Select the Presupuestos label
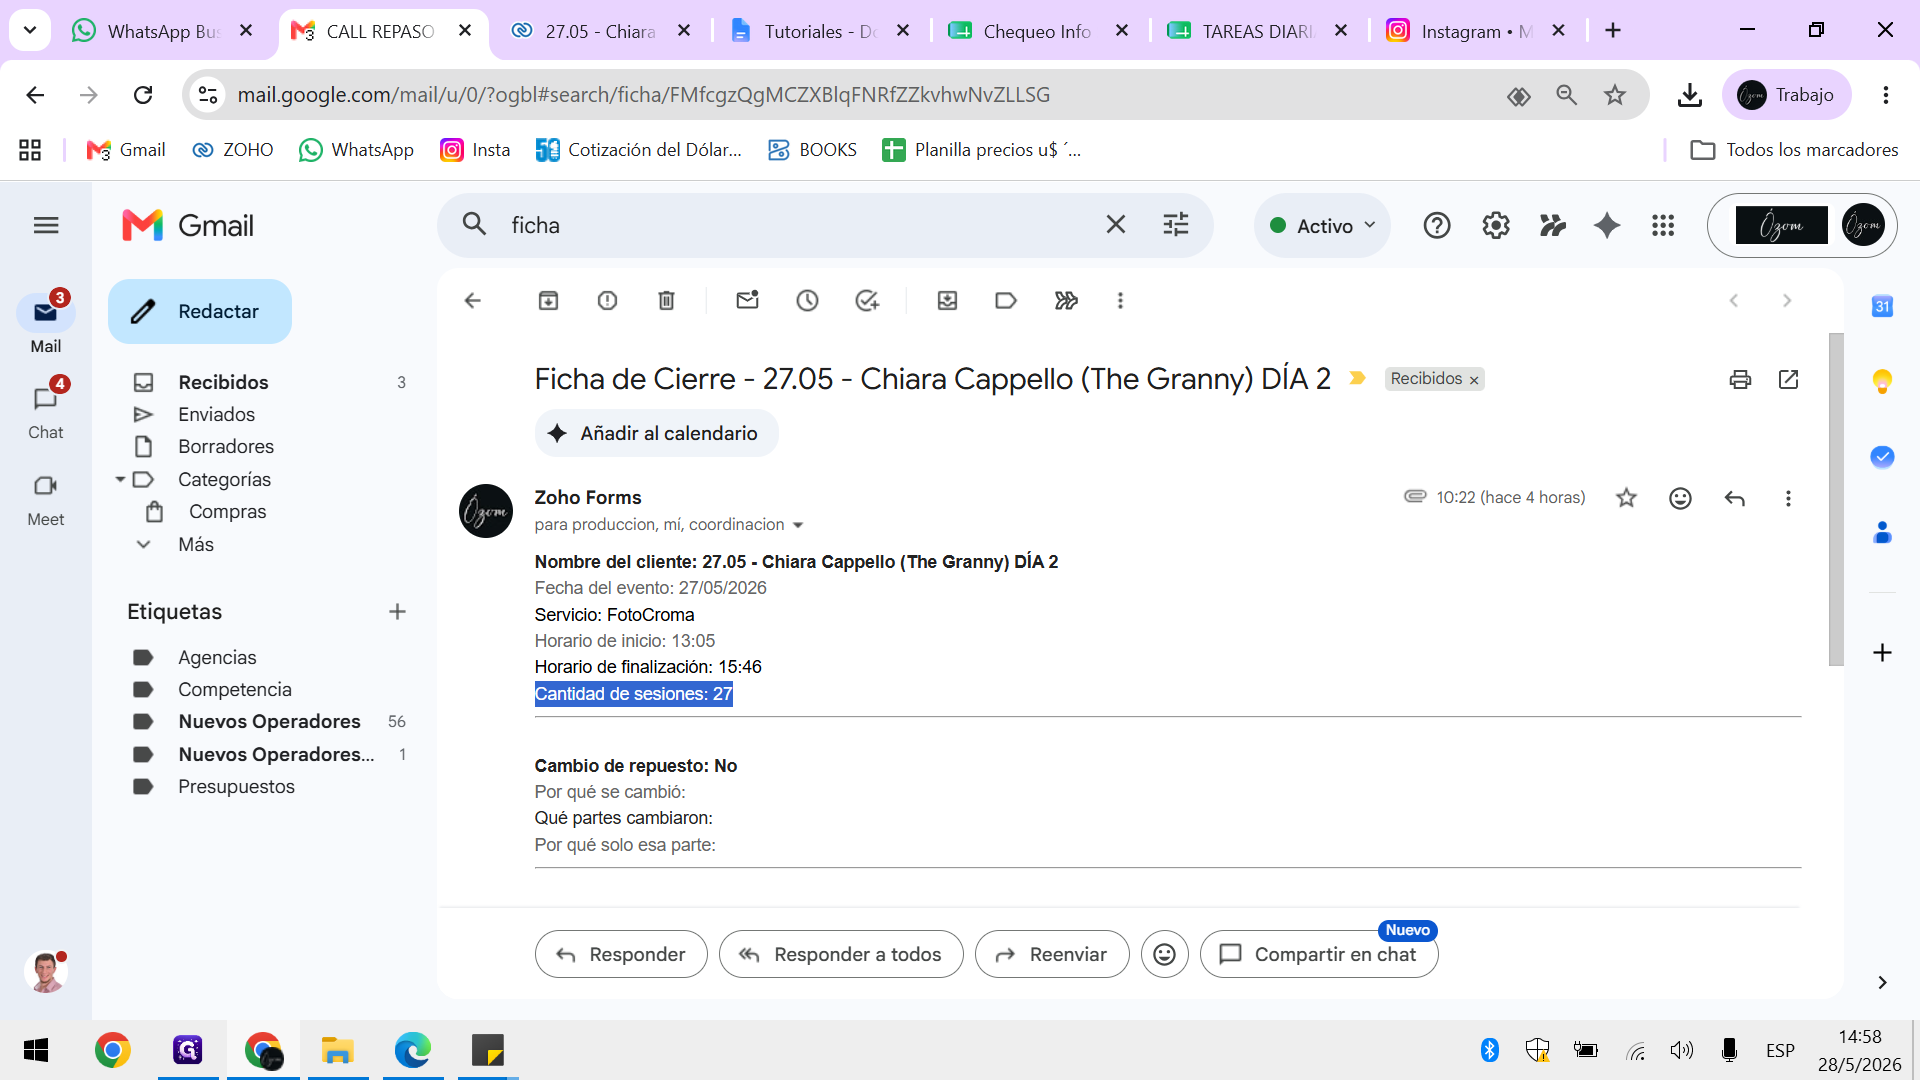The width and height of the screenshot is (1920, 1080). [236, 787]
